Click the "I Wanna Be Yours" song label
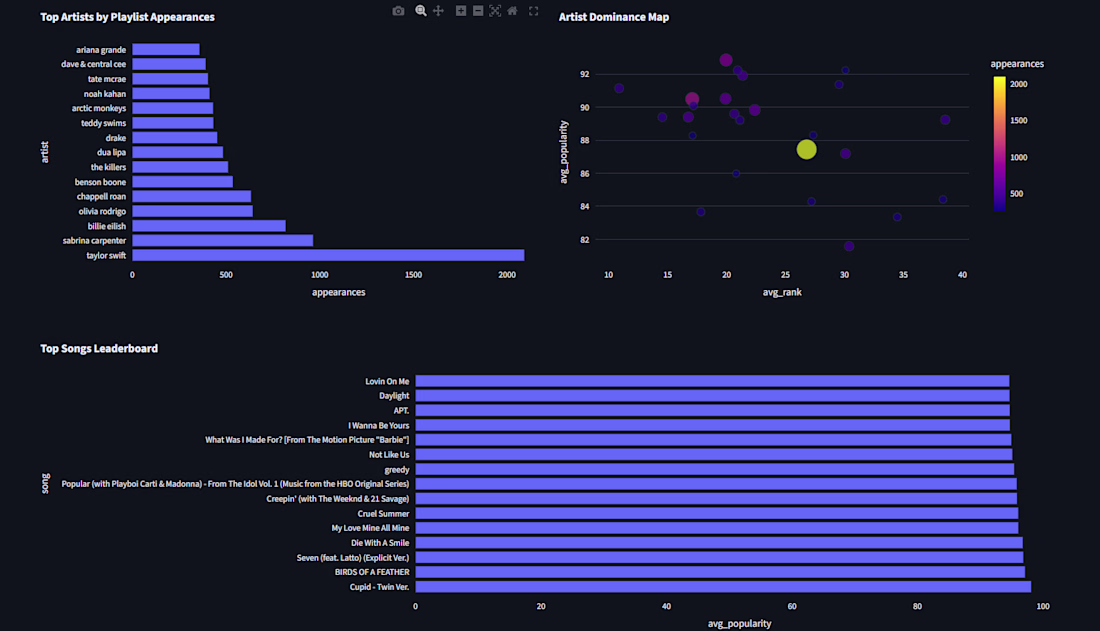Image resolution: width=1100 pixels, height=631 pixels. (379, 425)
